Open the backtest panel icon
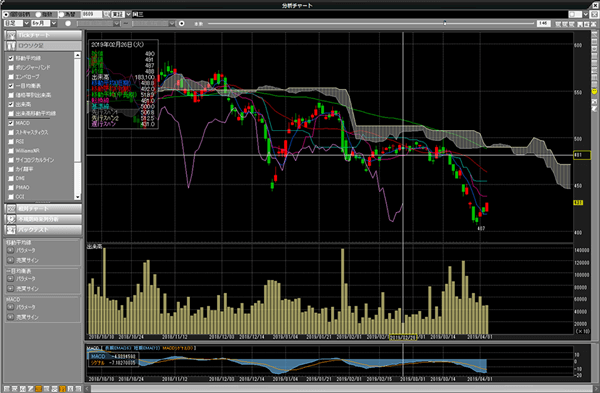 click(x=11, y=230)
